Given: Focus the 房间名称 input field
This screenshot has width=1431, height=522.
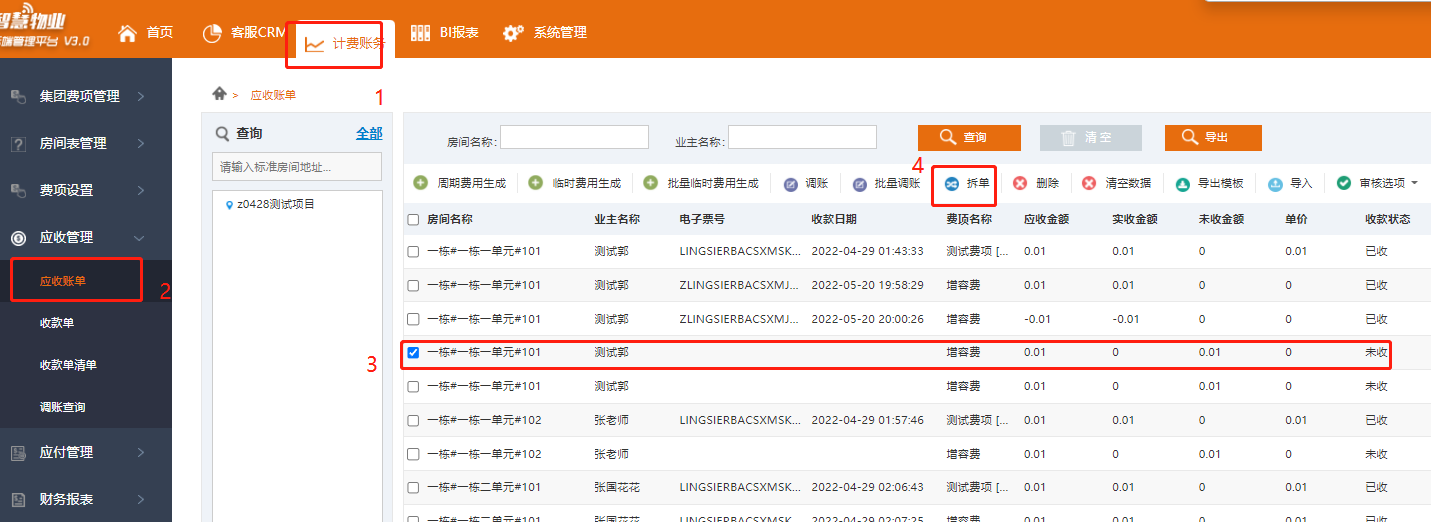Looking at the screenshot, I should coord(574,137).
